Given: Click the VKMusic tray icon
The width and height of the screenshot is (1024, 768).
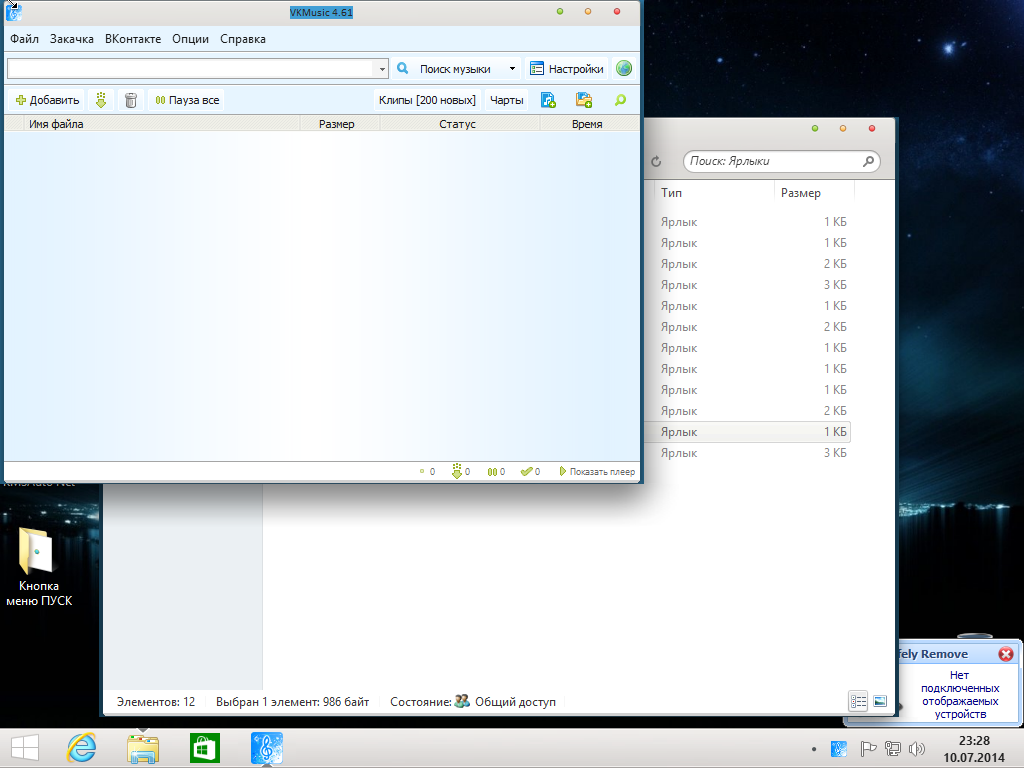Looking at the screenshot, I should pyautogui.click(x=839, y=749).
